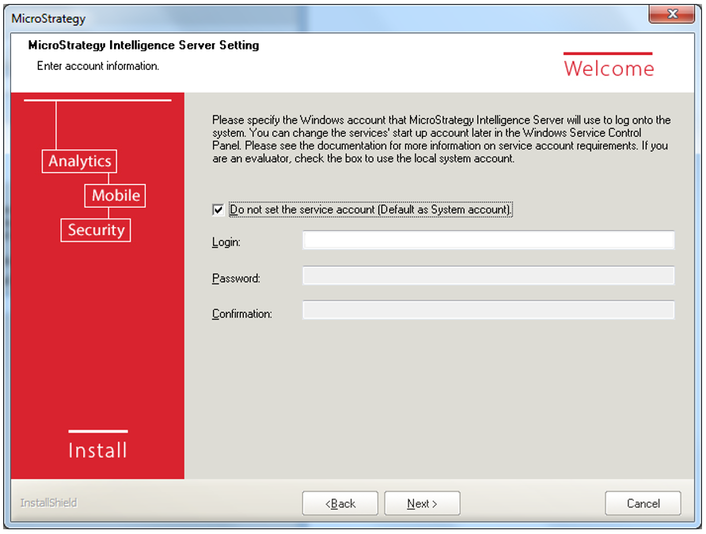Screen dimensions: 706x534
Task: Select the Mobile box in sidebar graphic
Action: tap(116, 195)
